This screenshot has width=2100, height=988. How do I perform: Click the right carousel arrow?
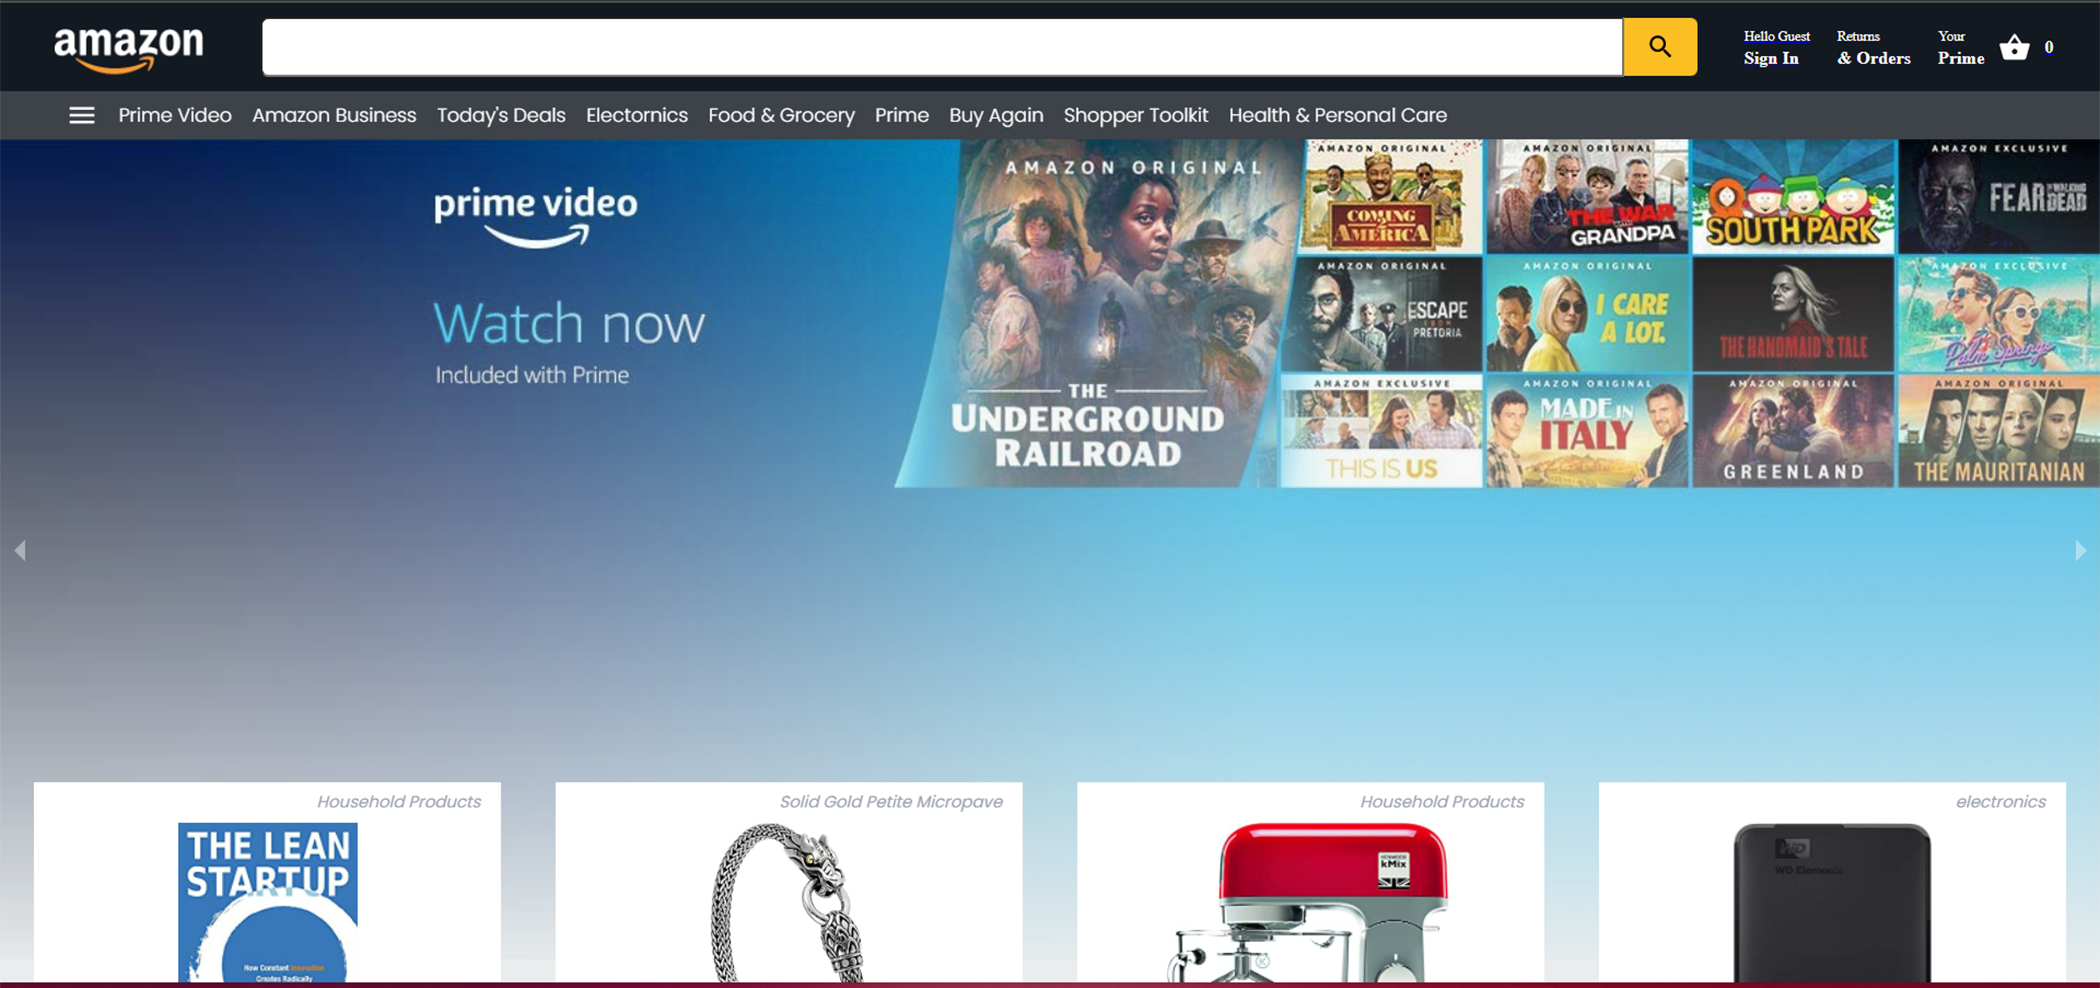click(x=2080, y=550)
